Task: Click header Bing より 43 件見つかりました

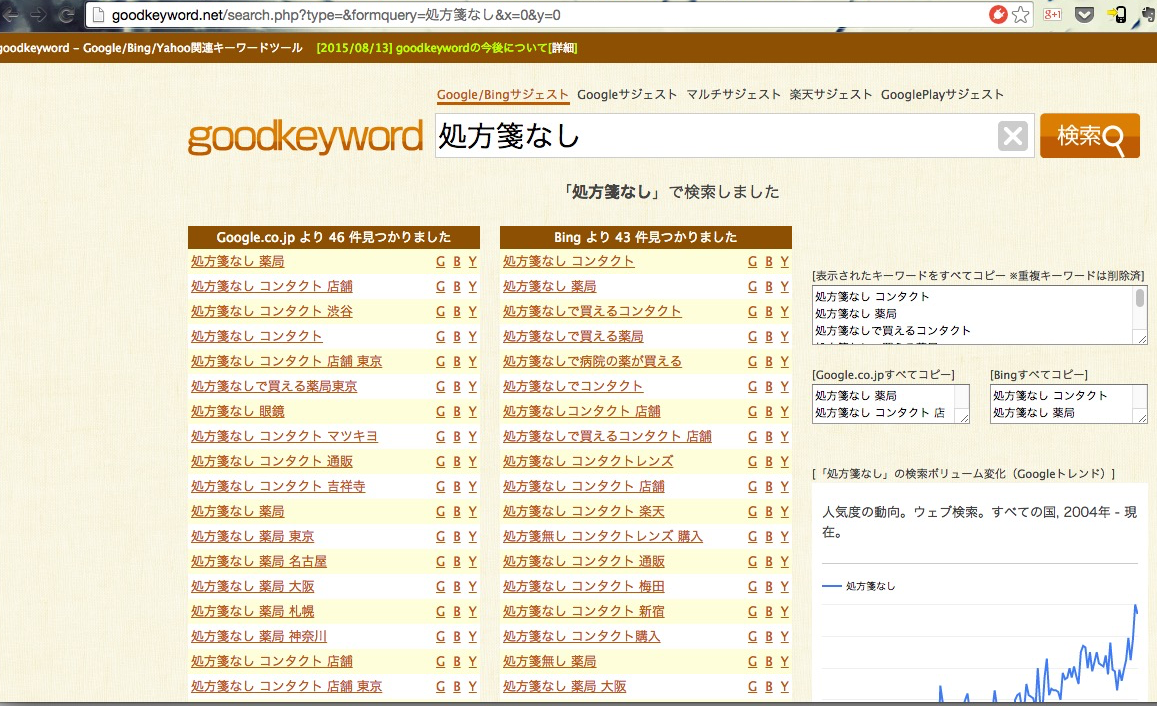Action: tap(646, 237)
